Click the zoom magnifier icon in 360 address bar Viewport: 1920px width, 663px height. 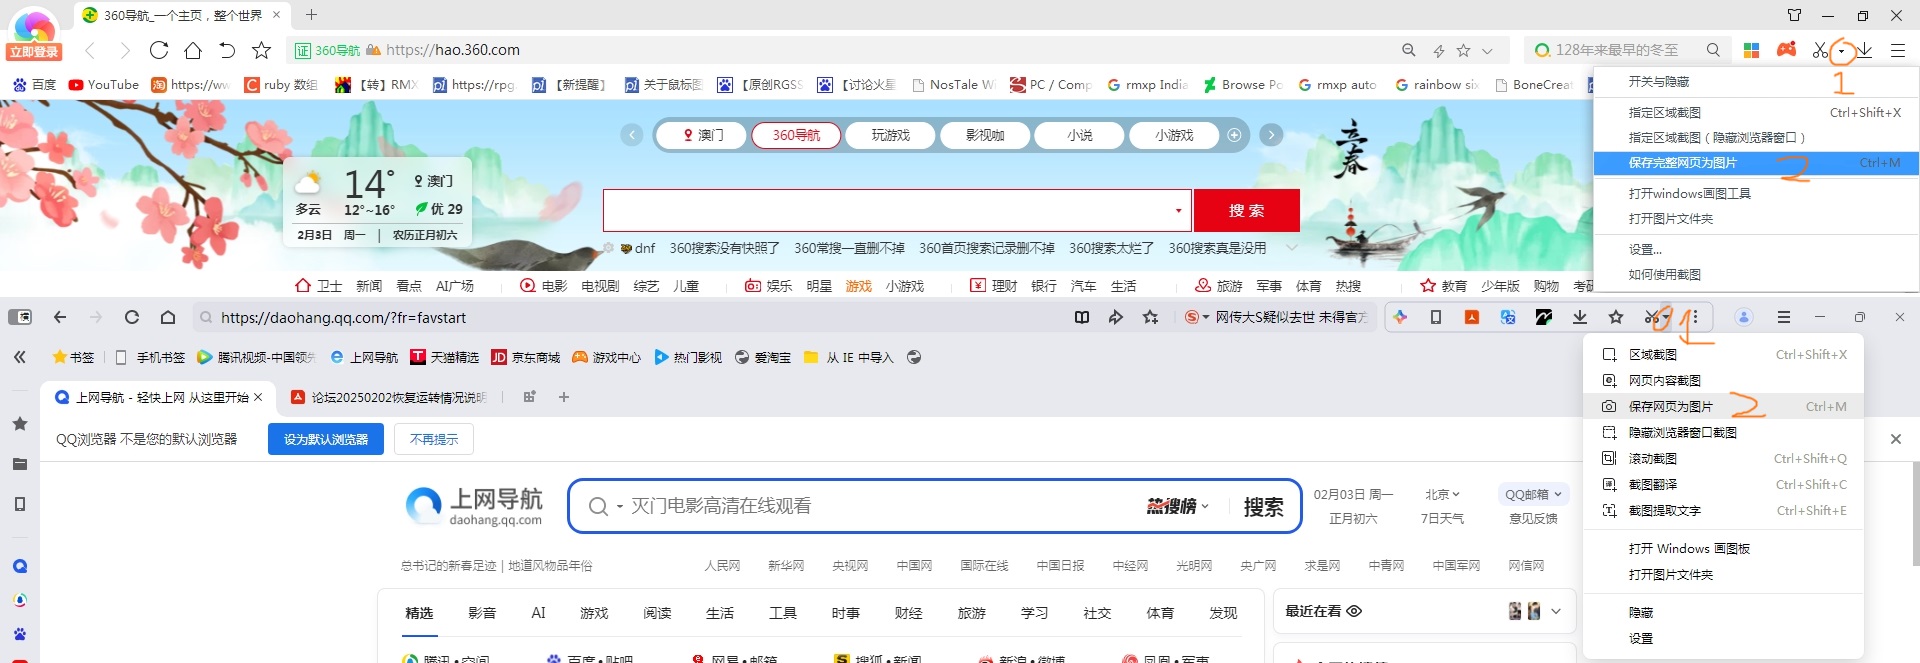[1409, 50]
